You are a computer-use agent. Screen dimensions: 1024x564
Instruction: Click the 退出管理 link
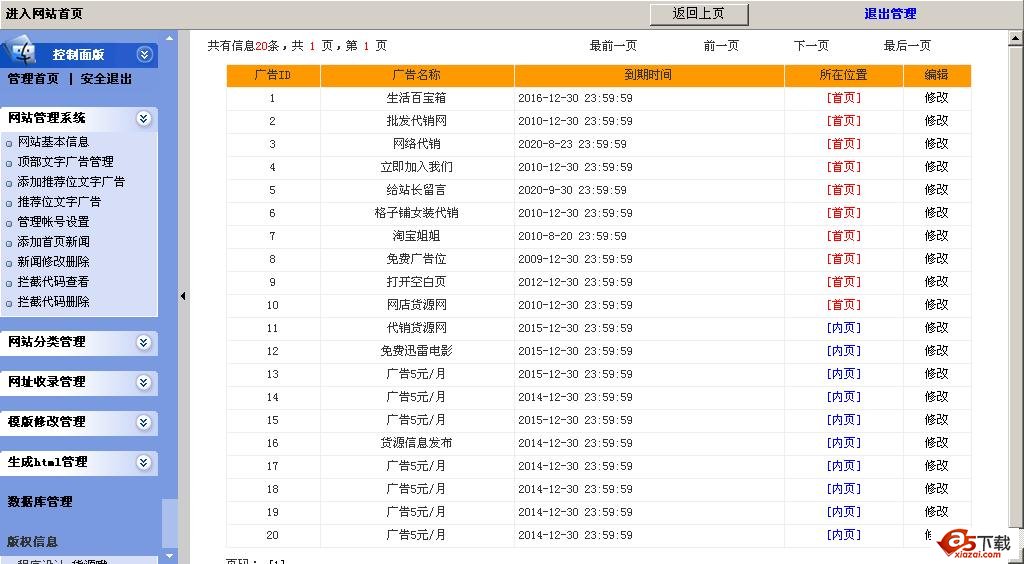tap(890, 14)
